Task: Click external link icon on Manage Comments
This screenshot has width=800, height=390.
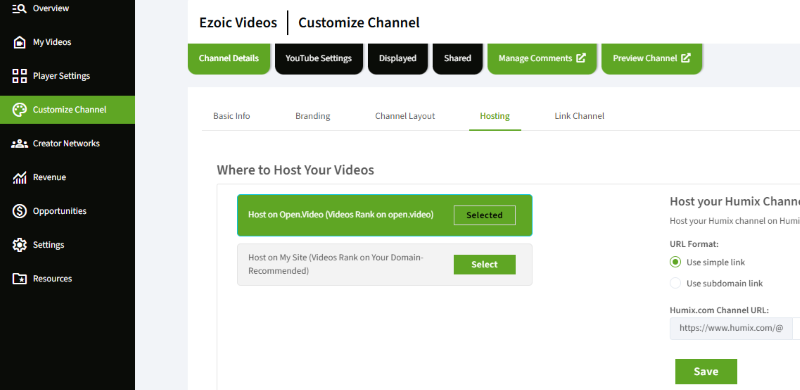Action: point(581,58)
